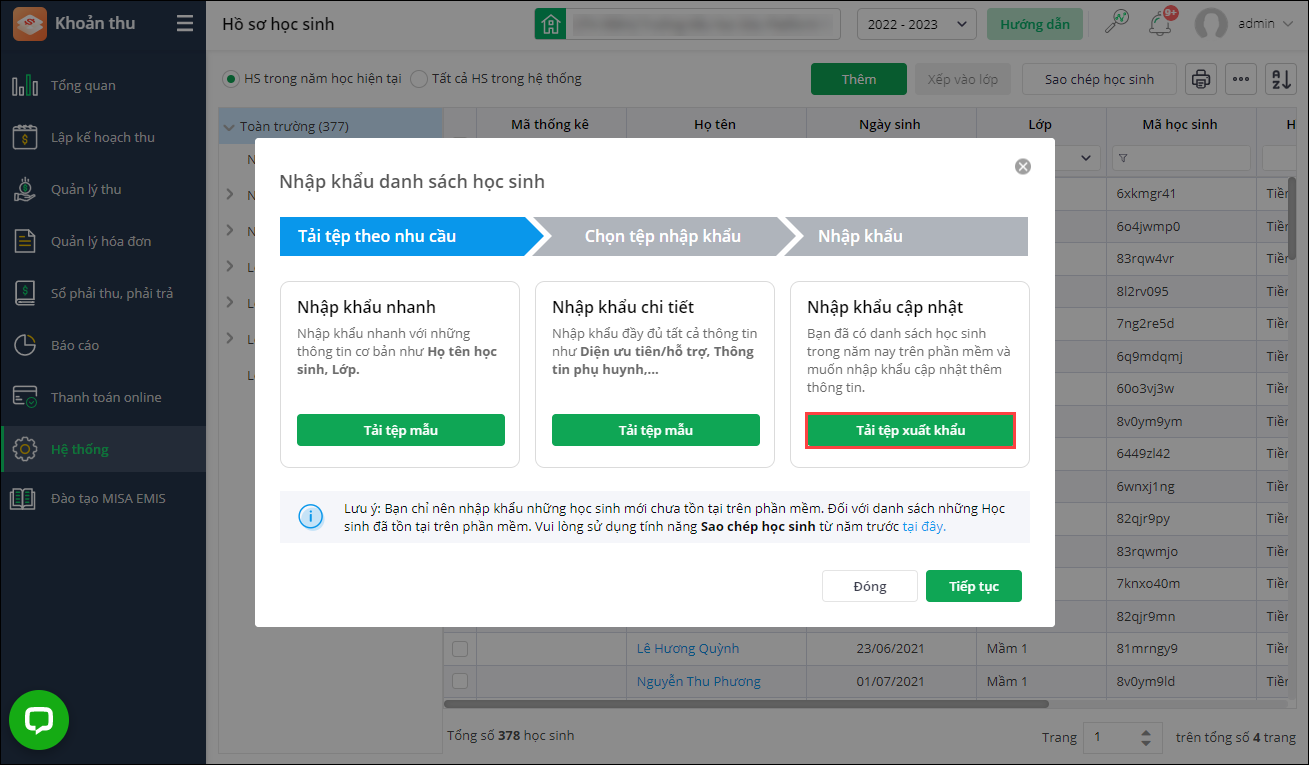Open the green chat support bubble
The image size is (1309, 765).
pos(39,720)
